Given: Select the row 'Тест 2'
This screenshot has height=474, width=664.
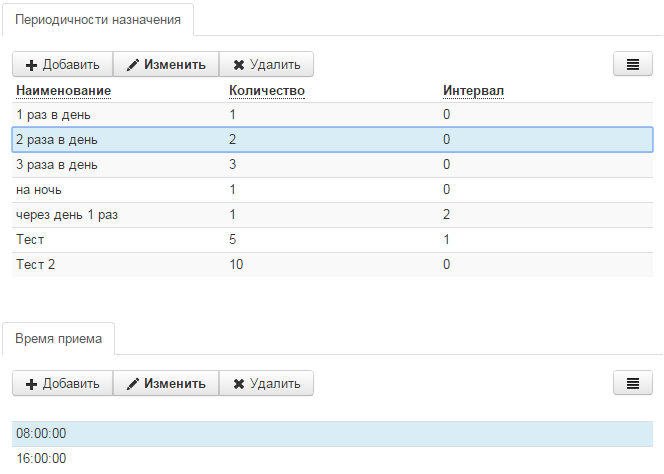Looking at the screenshot, I should pyautogui.click(x=332, y=265).
